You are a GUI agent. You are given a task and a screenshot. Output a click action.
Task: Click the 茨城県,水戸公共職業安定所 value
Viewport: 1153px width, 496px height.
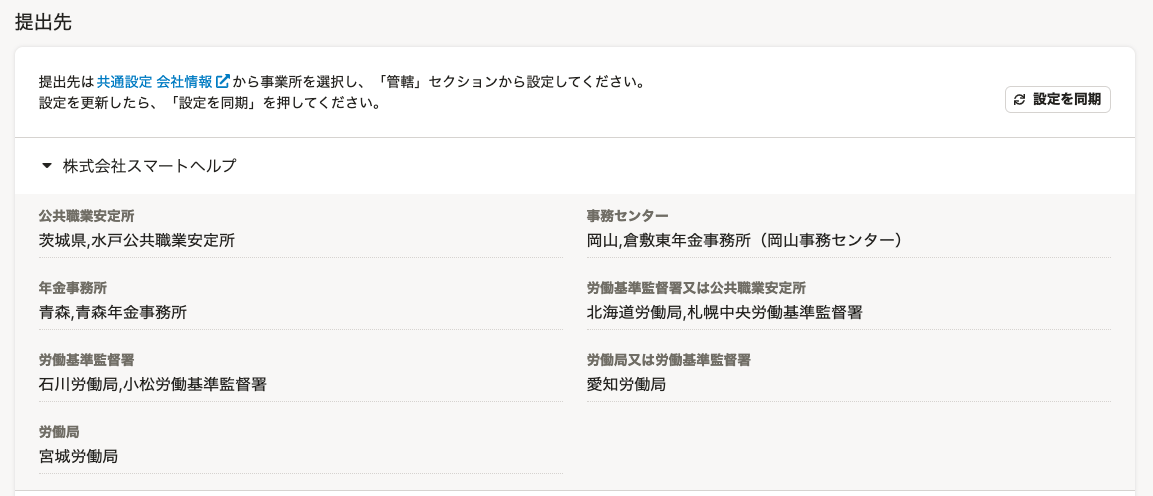pos(137,240)
